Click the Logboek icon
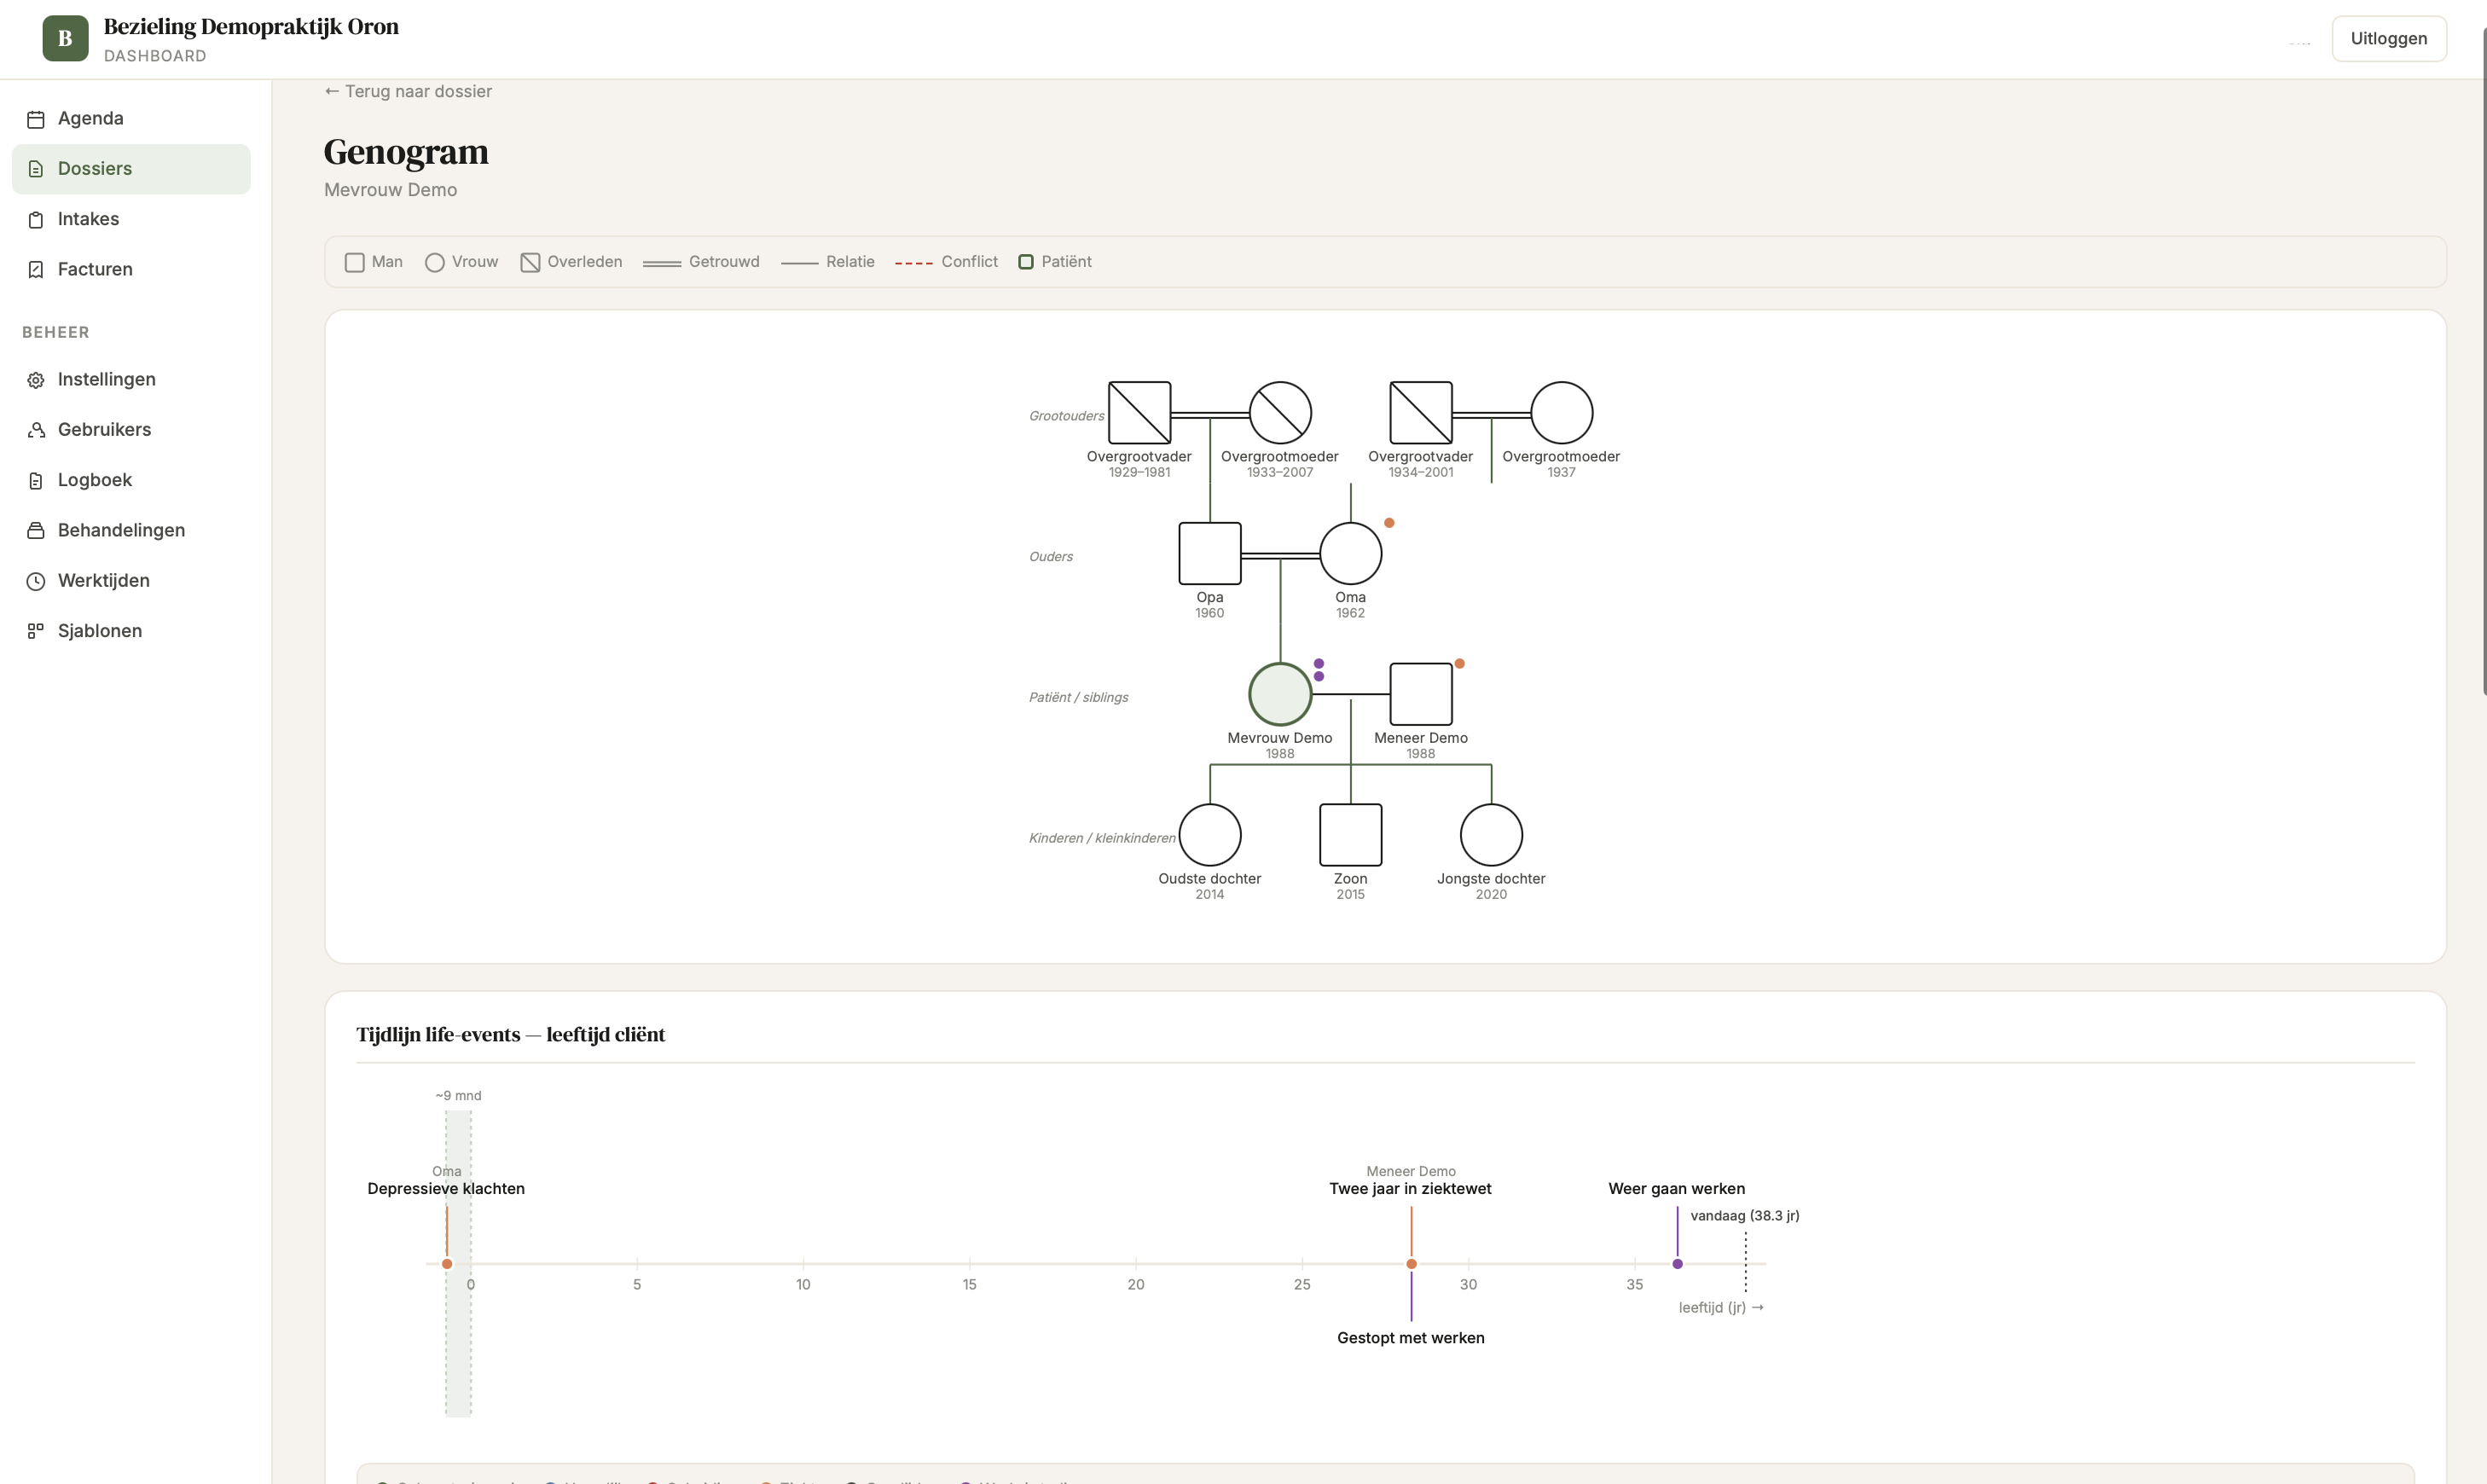This screenshot has width=2487, height=1484. [36, 481]
